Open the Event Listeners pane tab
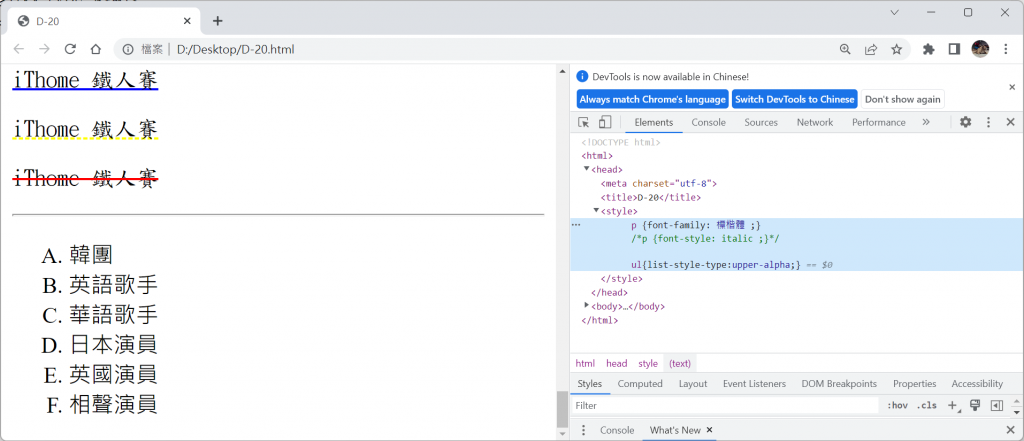This screenshot has width=1024, height=441. pyautogui.click(x=754, y=384)
